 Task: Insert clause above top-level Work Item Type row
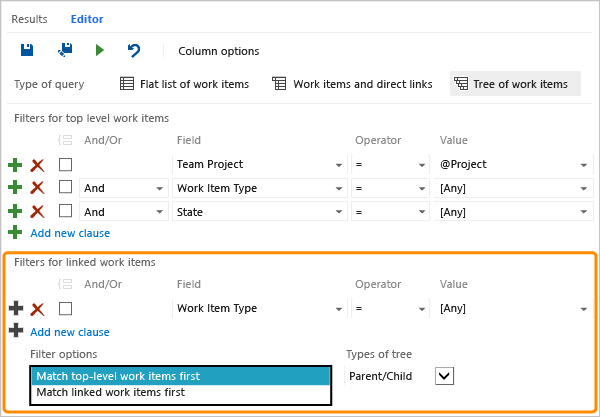(15, 187)
